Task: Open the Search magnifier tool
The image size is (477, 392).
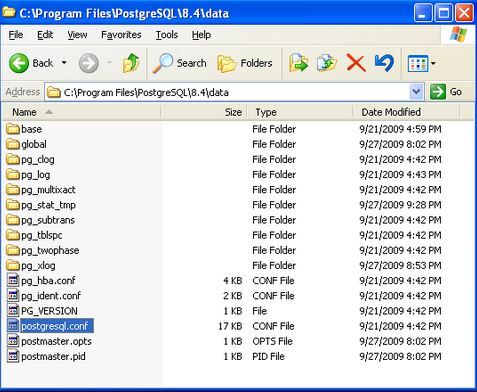Action: pos(179,63)
